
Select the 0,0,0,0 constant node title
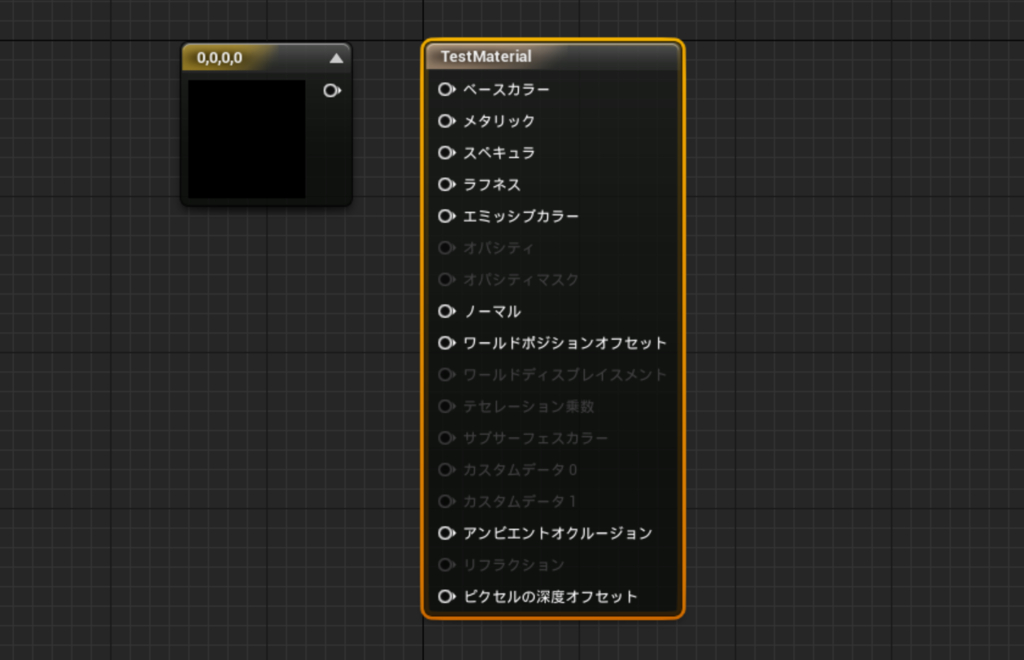pos(219,58)
